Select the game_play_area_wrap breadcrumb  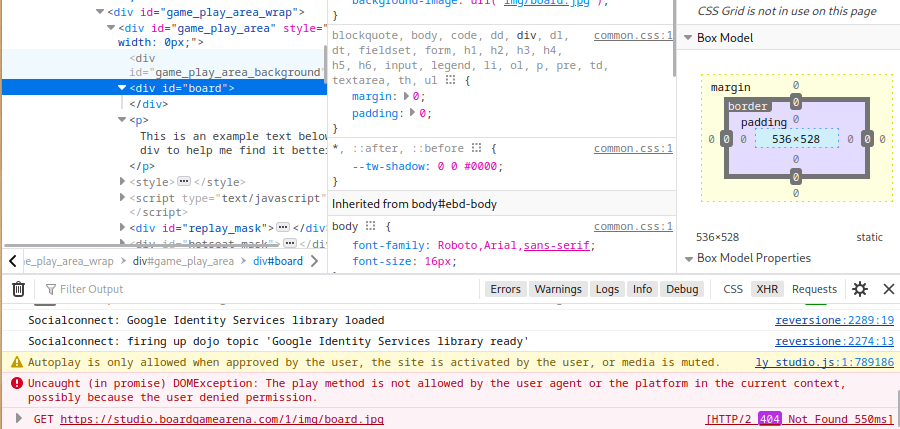click(67, 261)
